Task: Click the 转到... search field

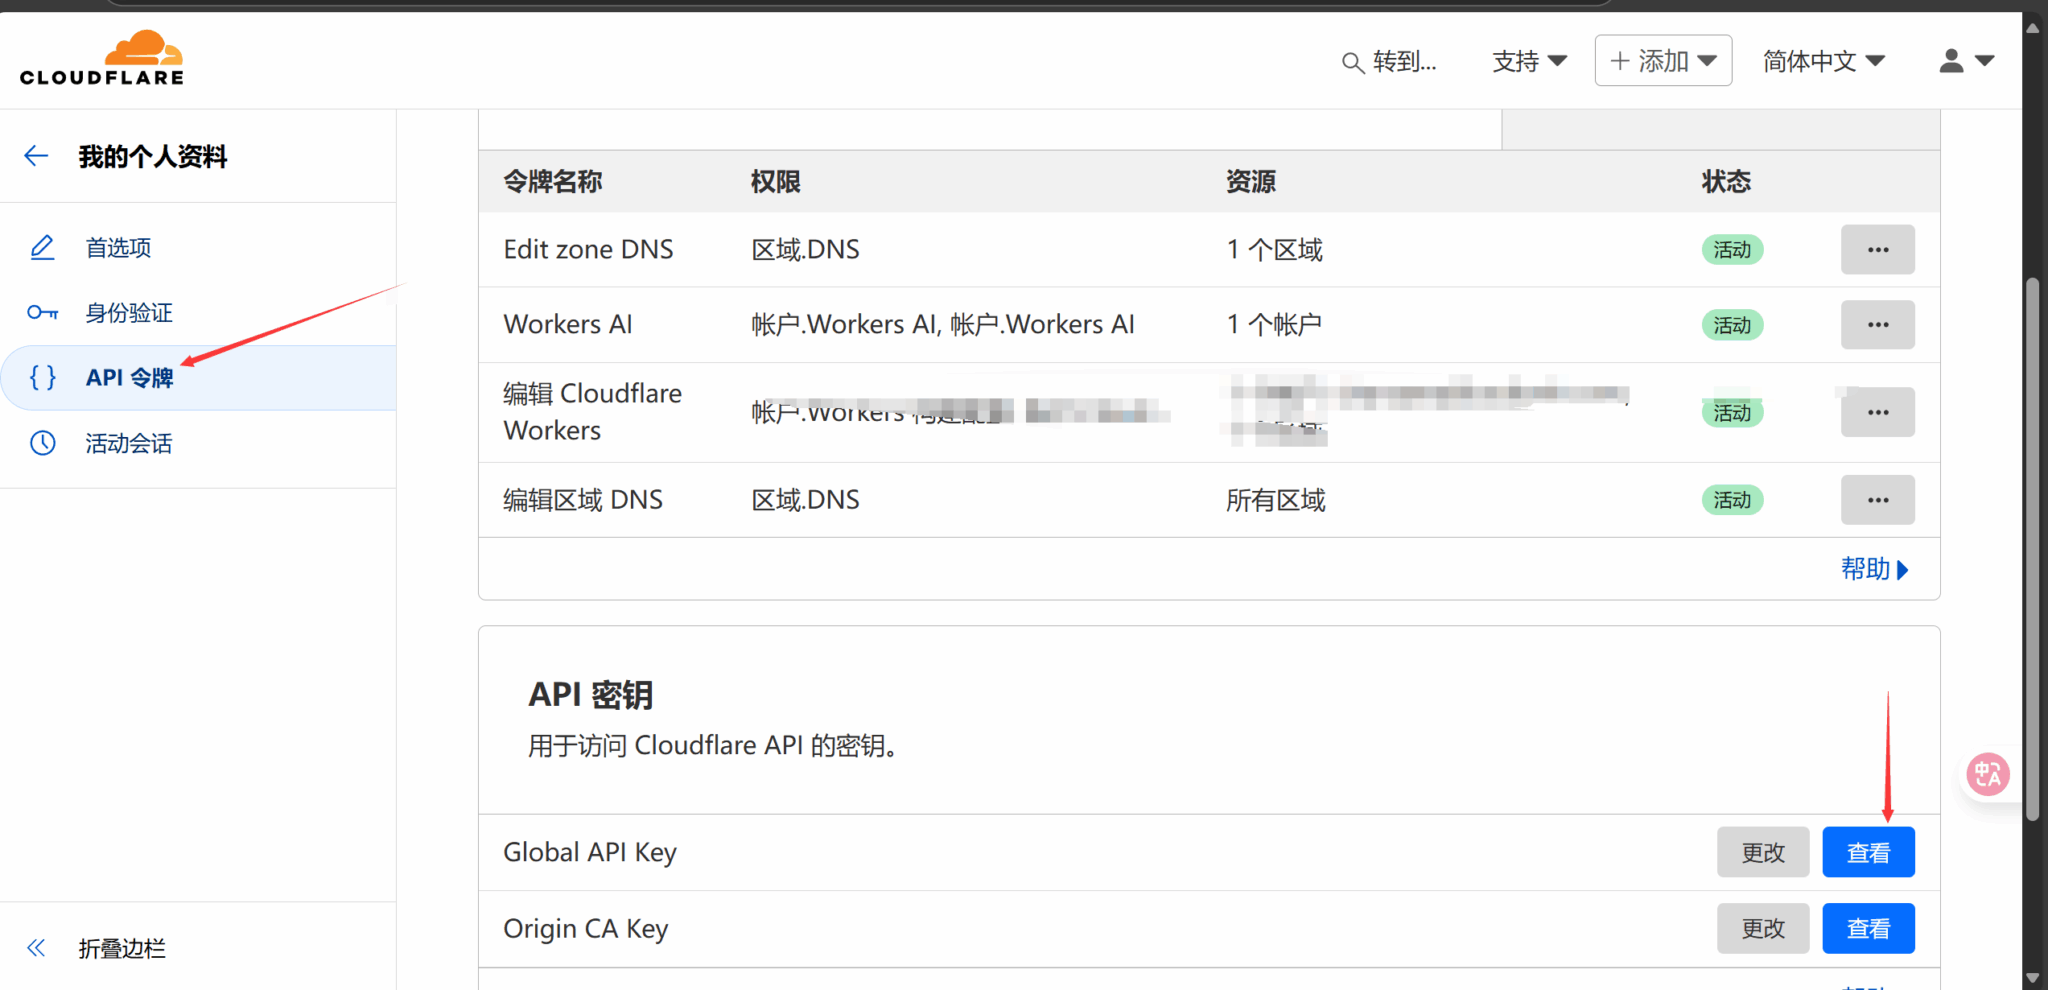Action: 1390,62
